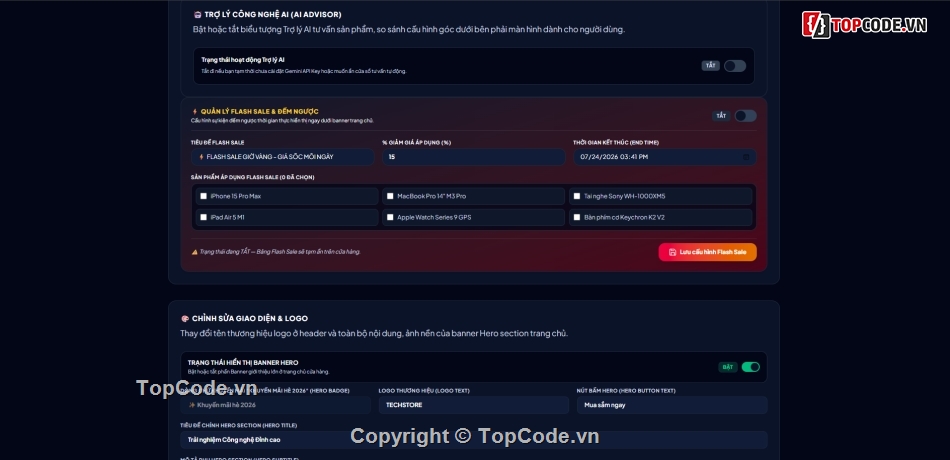Click the label "TIÊU ĐỀ FLASH SALE"
The width and height of the screenshot is (950, 460).
tap(218, 143)
